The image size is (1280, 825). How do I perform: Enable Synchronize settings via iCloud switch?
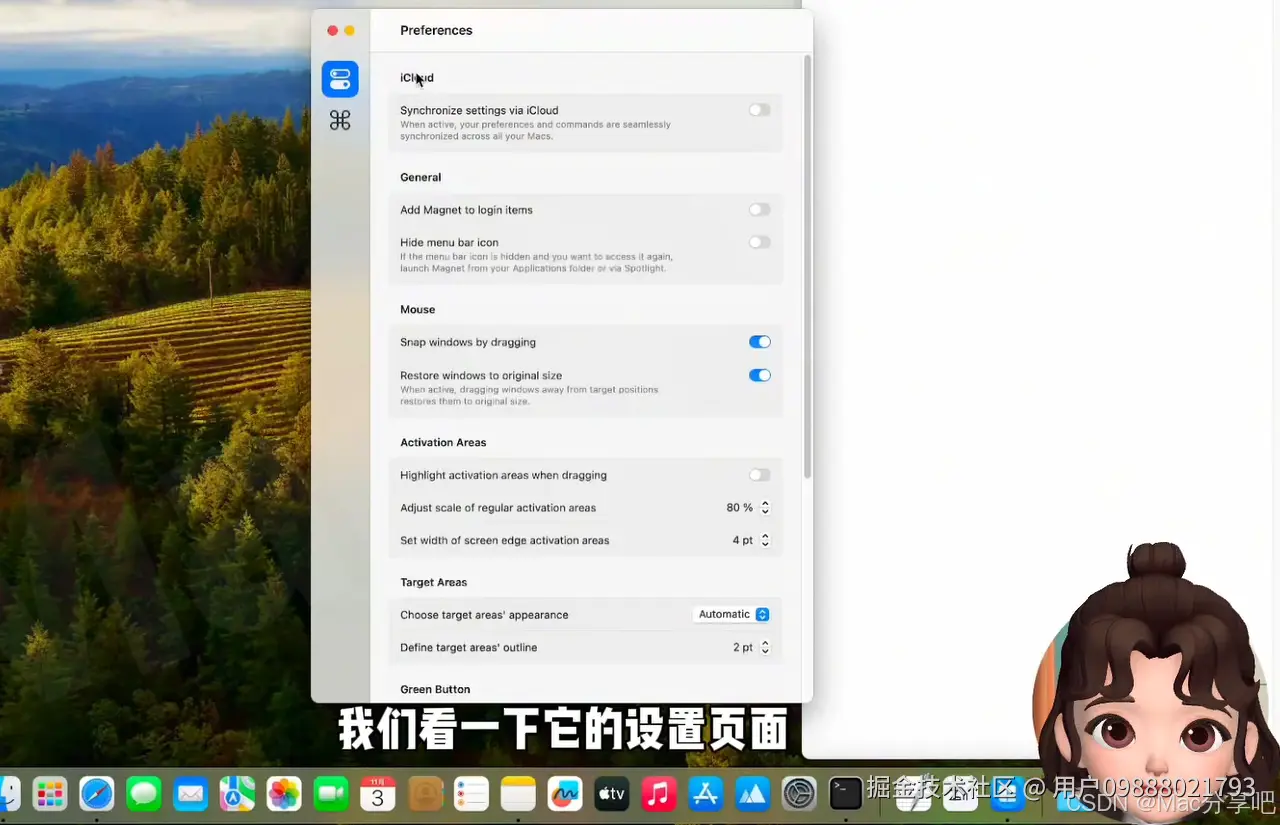[760, 110]
